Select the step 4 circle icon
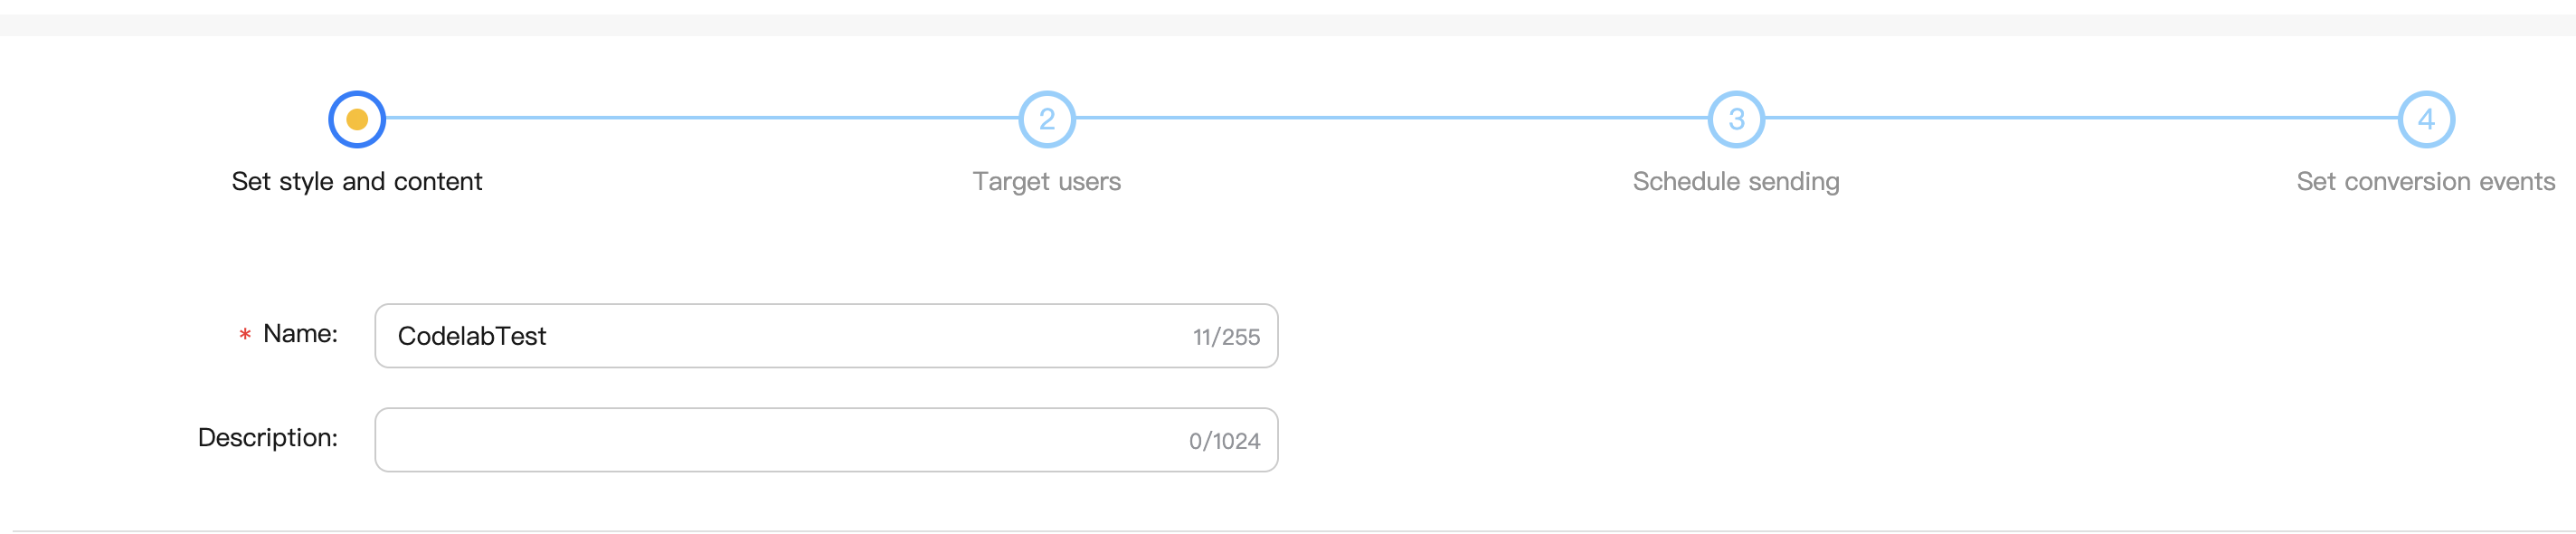The height and width of the screenshot is (534, 2576). point(2425,119)
